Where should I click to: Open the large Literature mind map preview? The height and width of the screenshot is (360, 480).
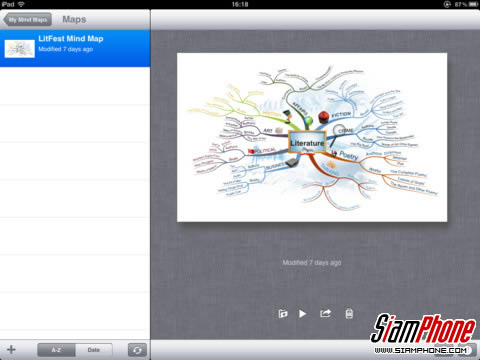click(x=312, y=137)
